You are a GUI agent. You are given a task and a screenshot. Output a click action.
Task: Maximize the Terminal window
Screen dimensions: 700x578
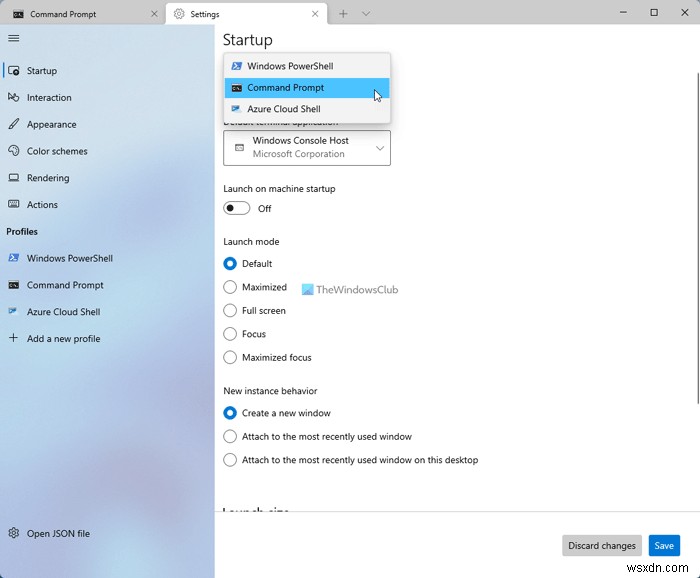coord(654,13)
